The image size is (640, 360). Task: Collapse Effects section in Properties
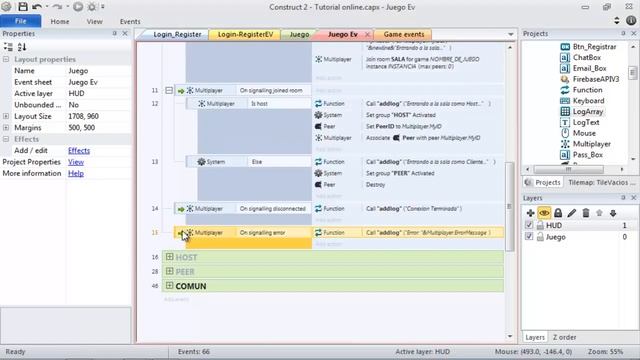(6, 139)
